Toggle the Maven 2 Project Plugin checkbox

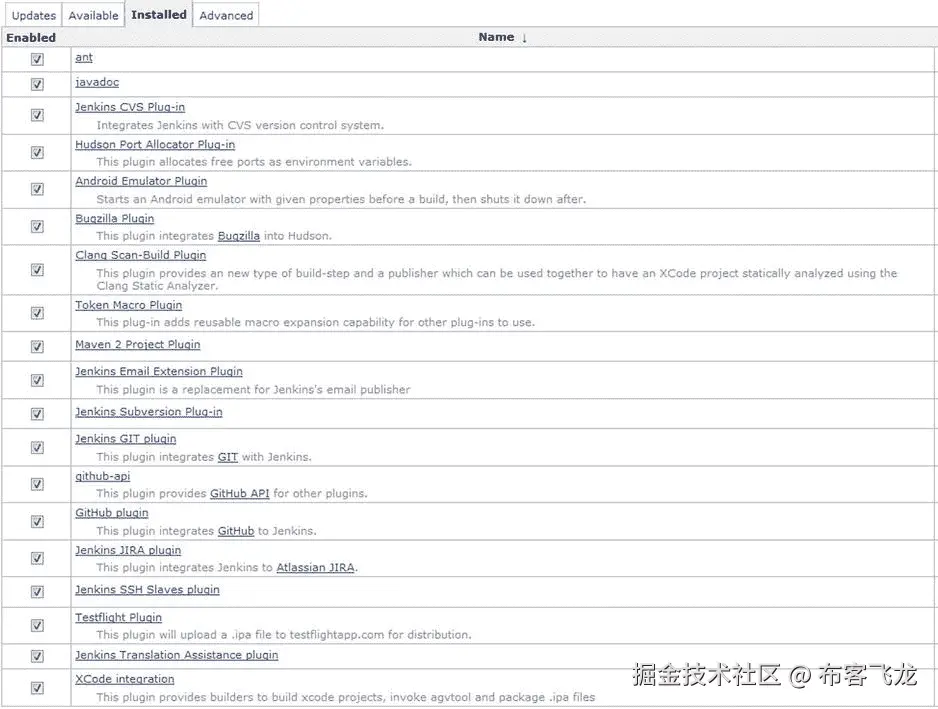click(x=37, y=346)
